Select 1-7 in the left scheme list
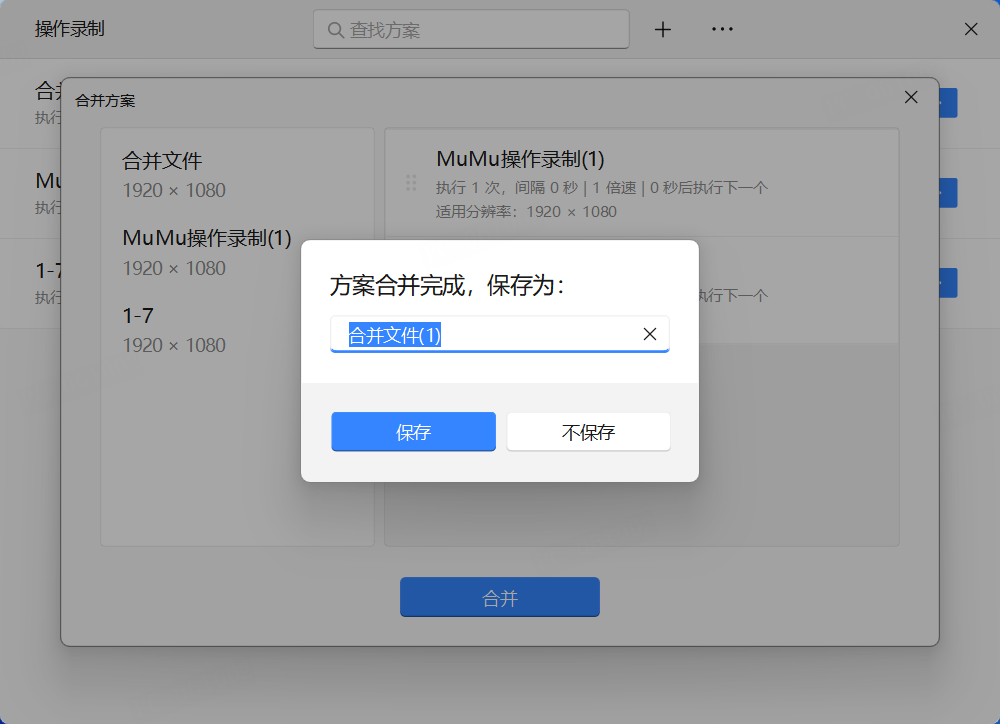This screenshot has height=724, width=1000. pos(138,316)
